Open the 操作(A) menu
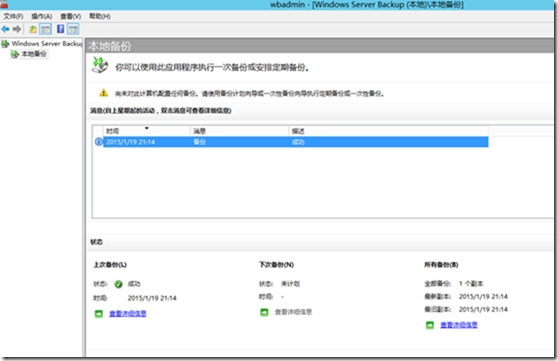The image size is (558, 361). coord(42,16)
